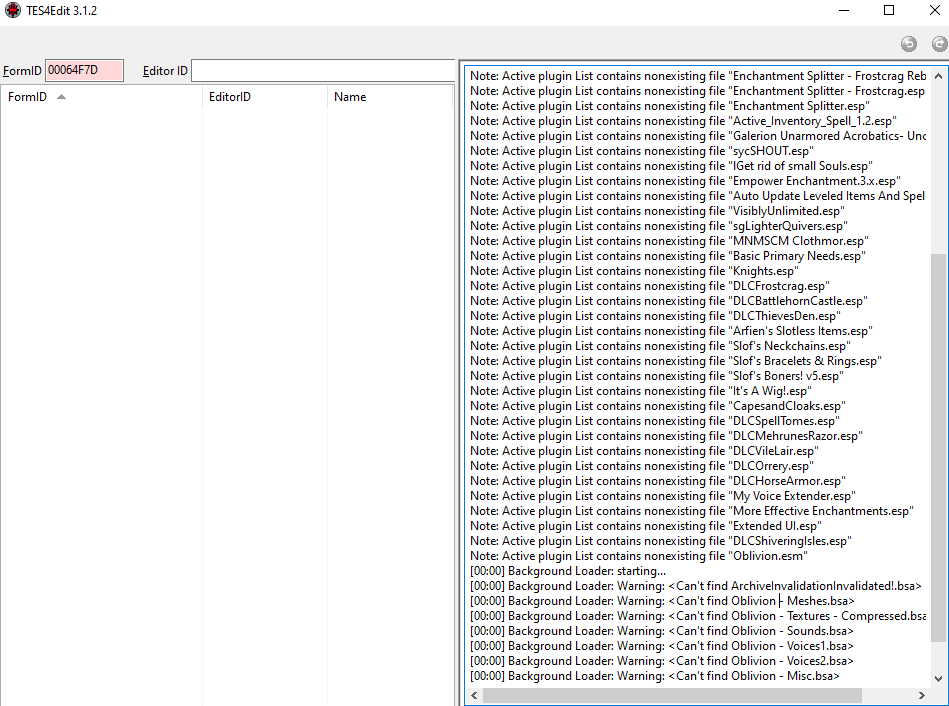Click the TES4Edit application icon in title bar

(x=12, y=11)
